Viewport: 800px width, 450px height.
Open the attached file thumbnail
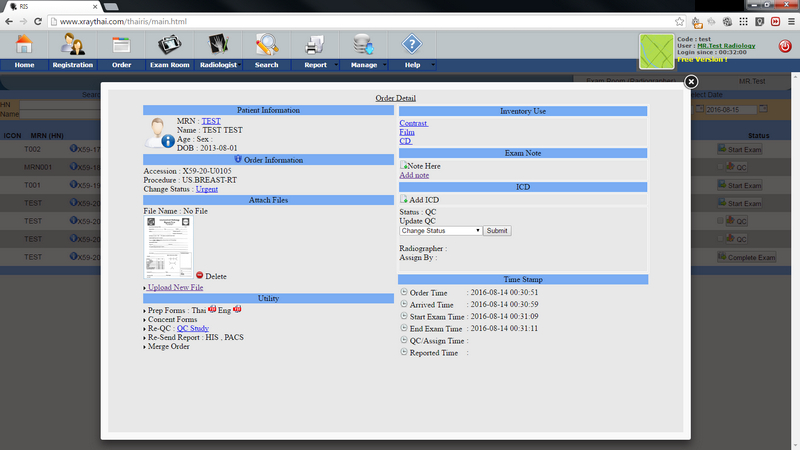coord(168,246)
